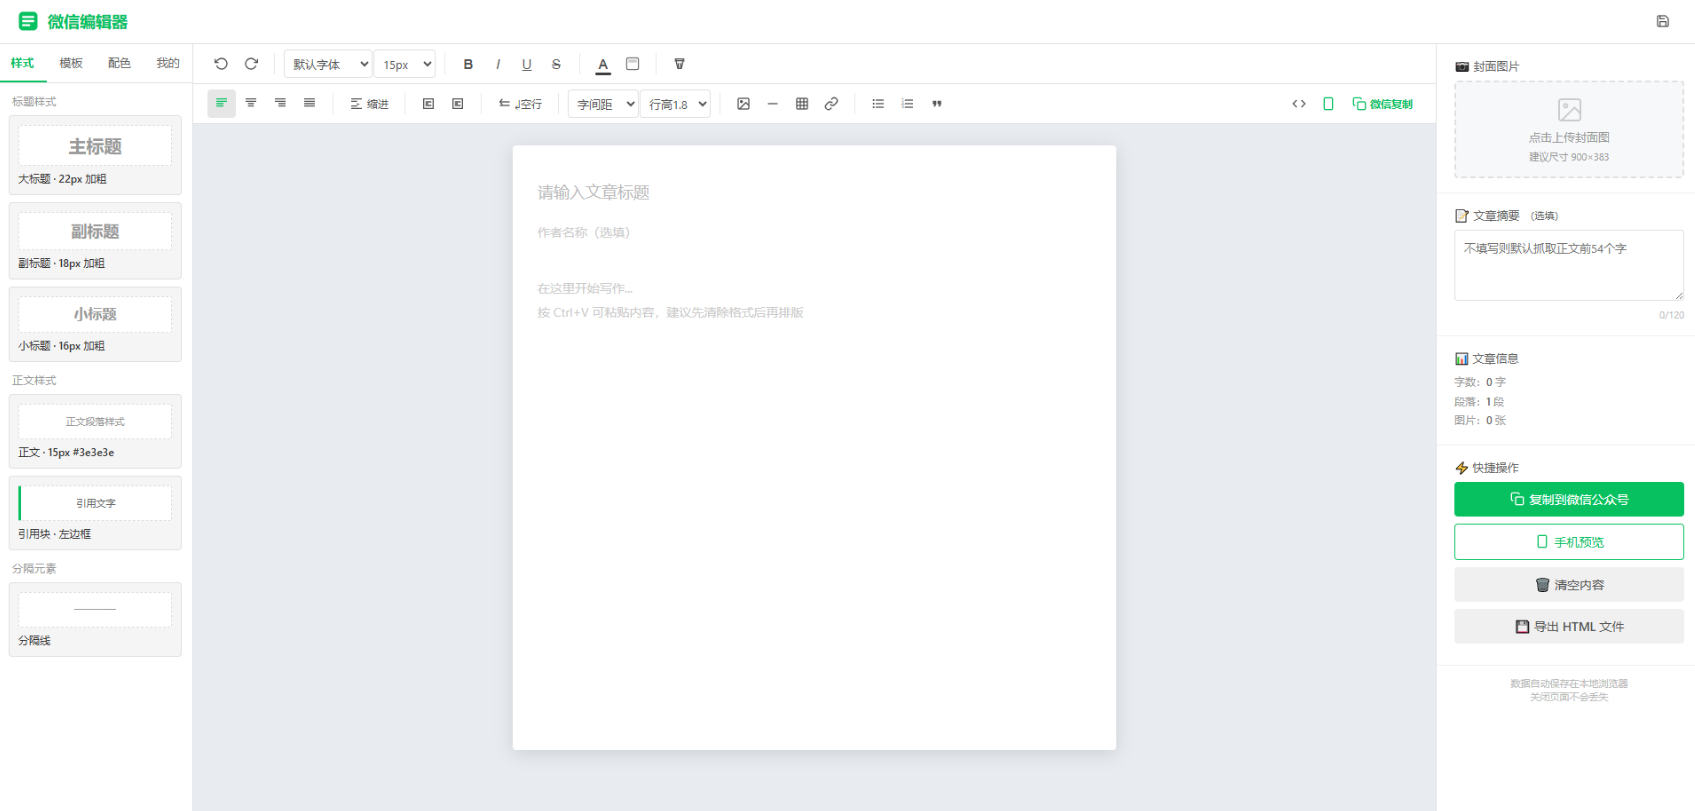Viewport: 1695px width, 811px height.
Task: Toggle italic formatting
Action: (x=498, y=64)
